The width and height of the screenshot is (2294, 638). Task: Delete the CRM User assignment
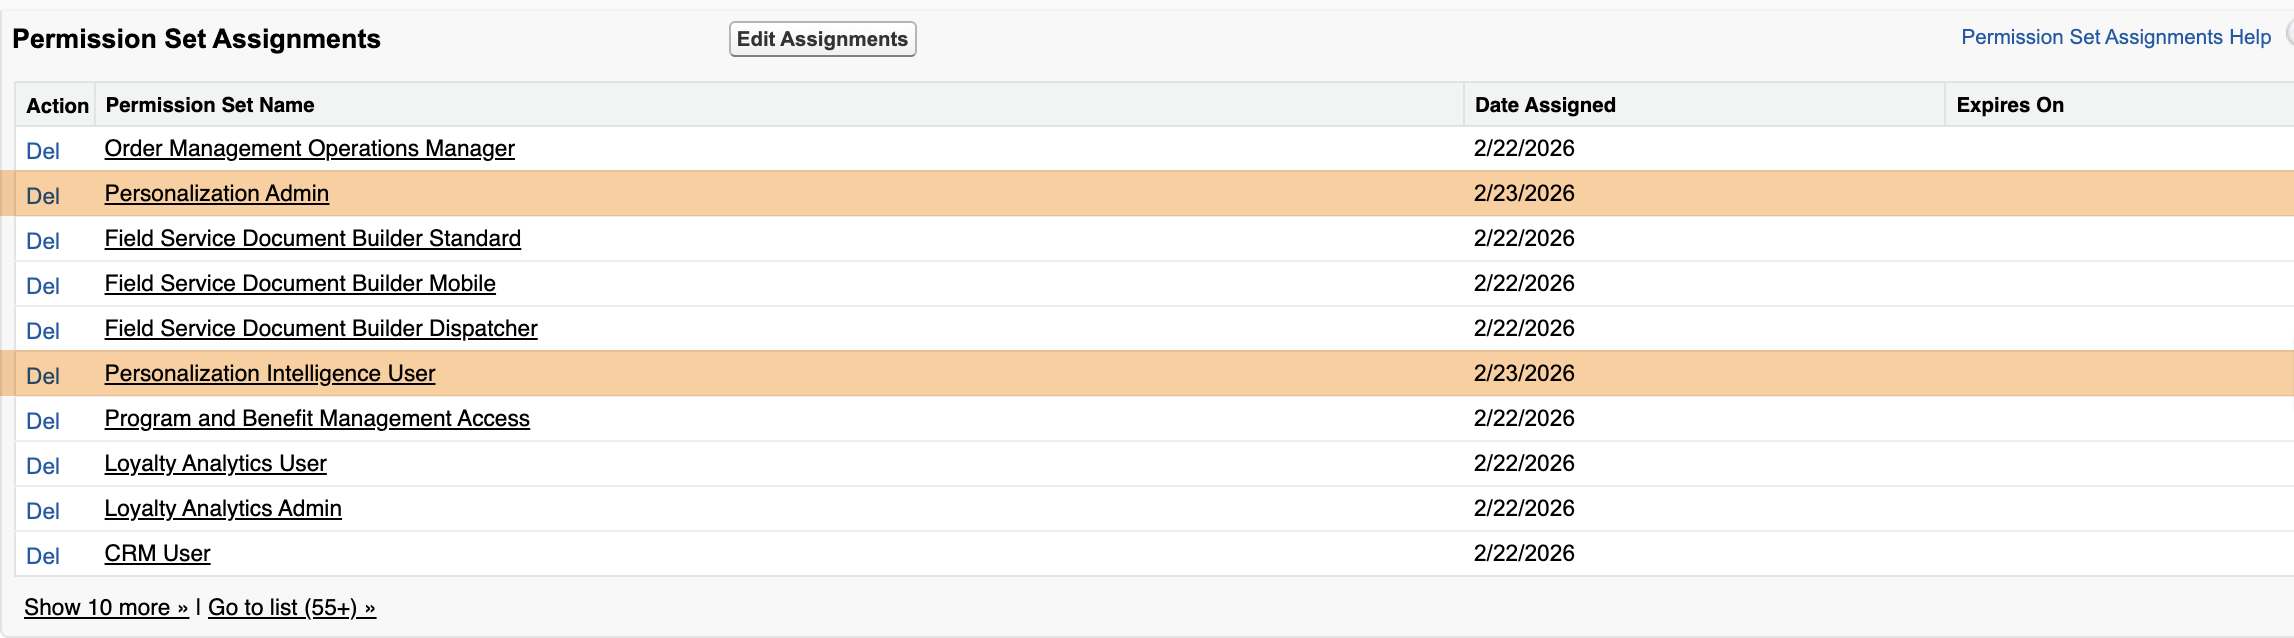click(x=44, y=556)
